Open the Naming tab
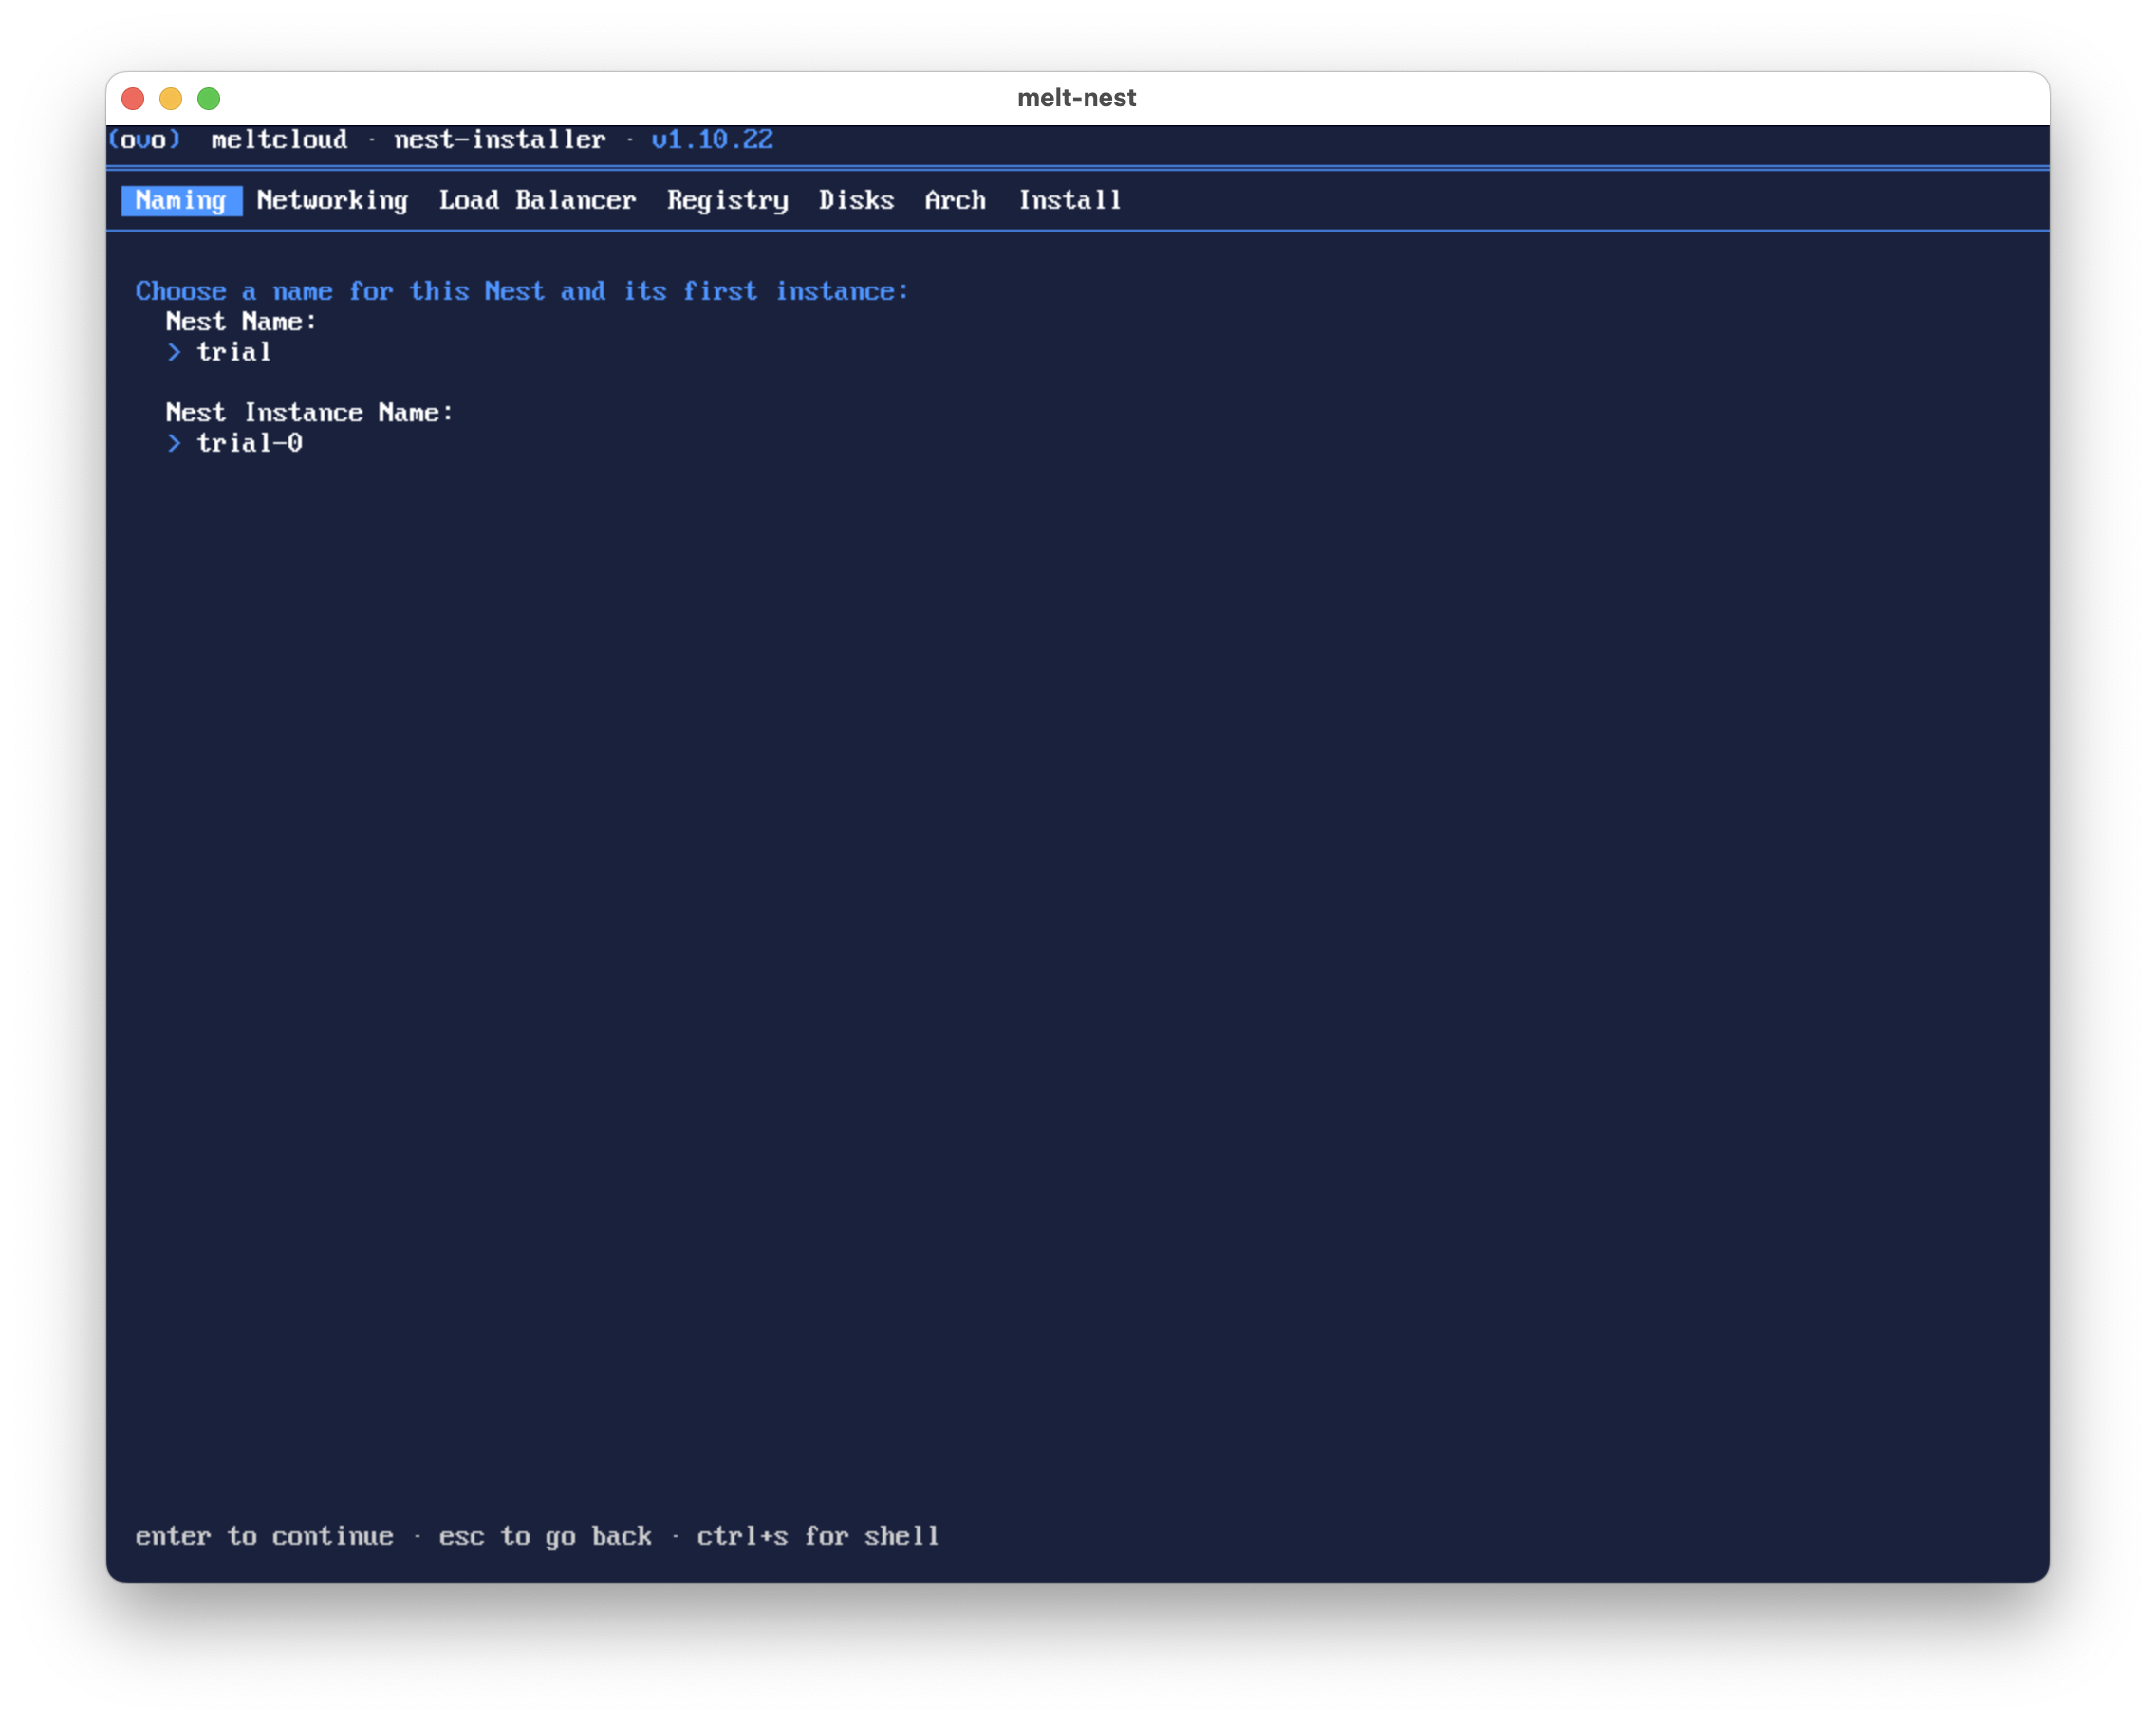The width and height of the screenshot is (2156, 1723). pyautogui.click(x=181, y=200)
